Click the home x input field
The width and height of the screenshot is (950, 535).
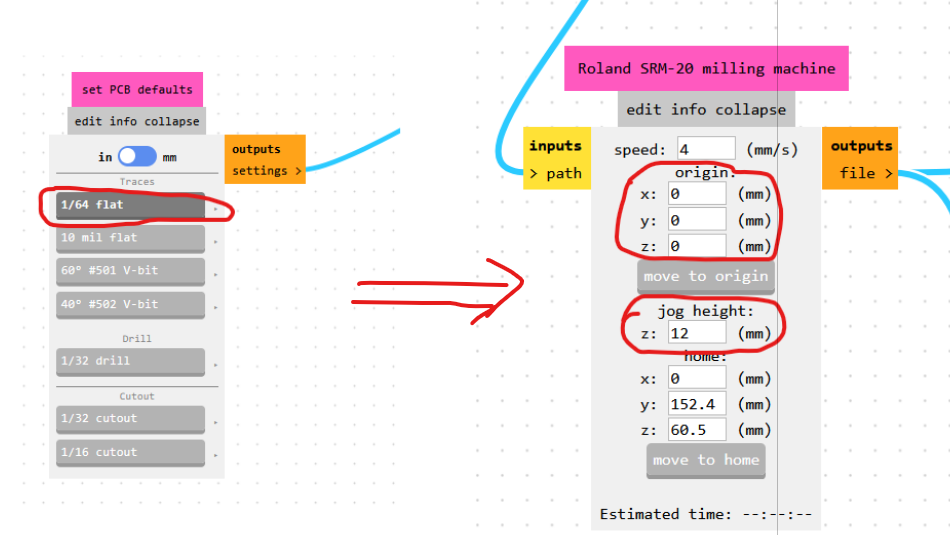pos(697,378)
